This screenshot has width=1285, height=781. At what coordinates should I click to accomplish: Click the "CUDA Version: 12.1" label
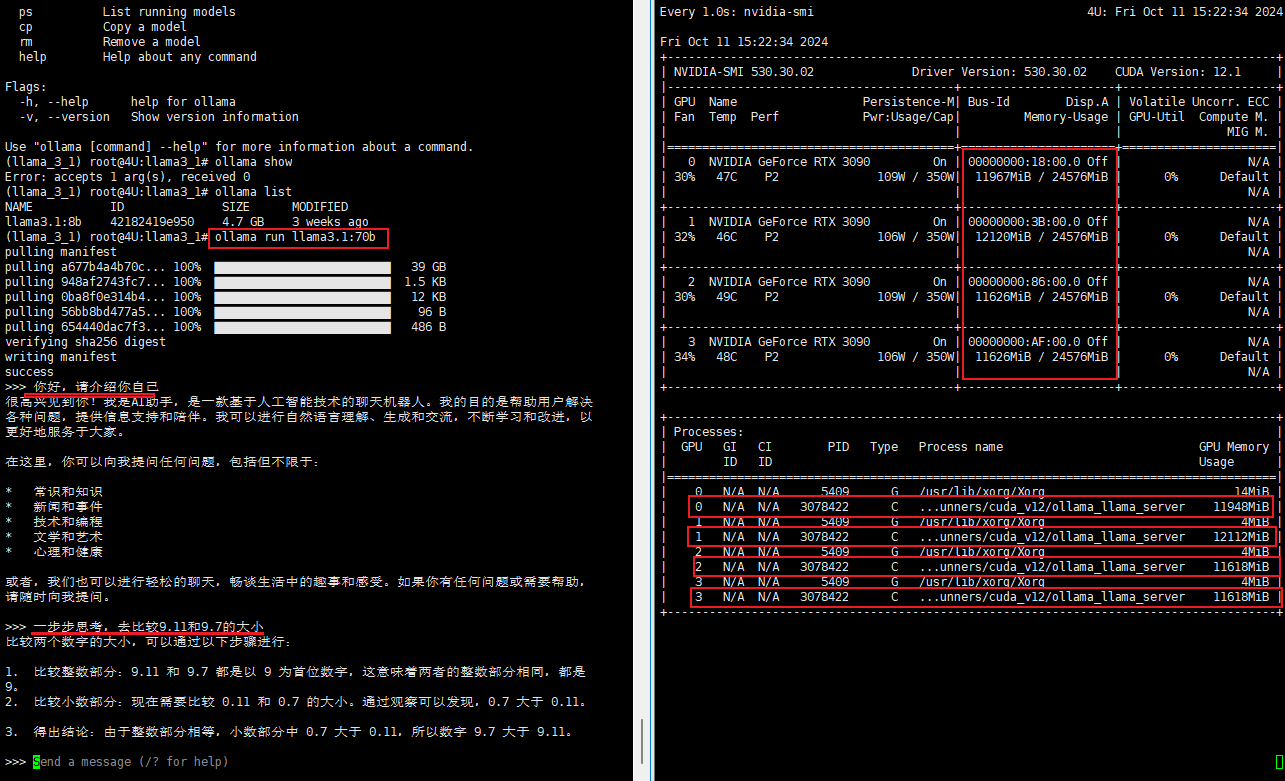1177,72
